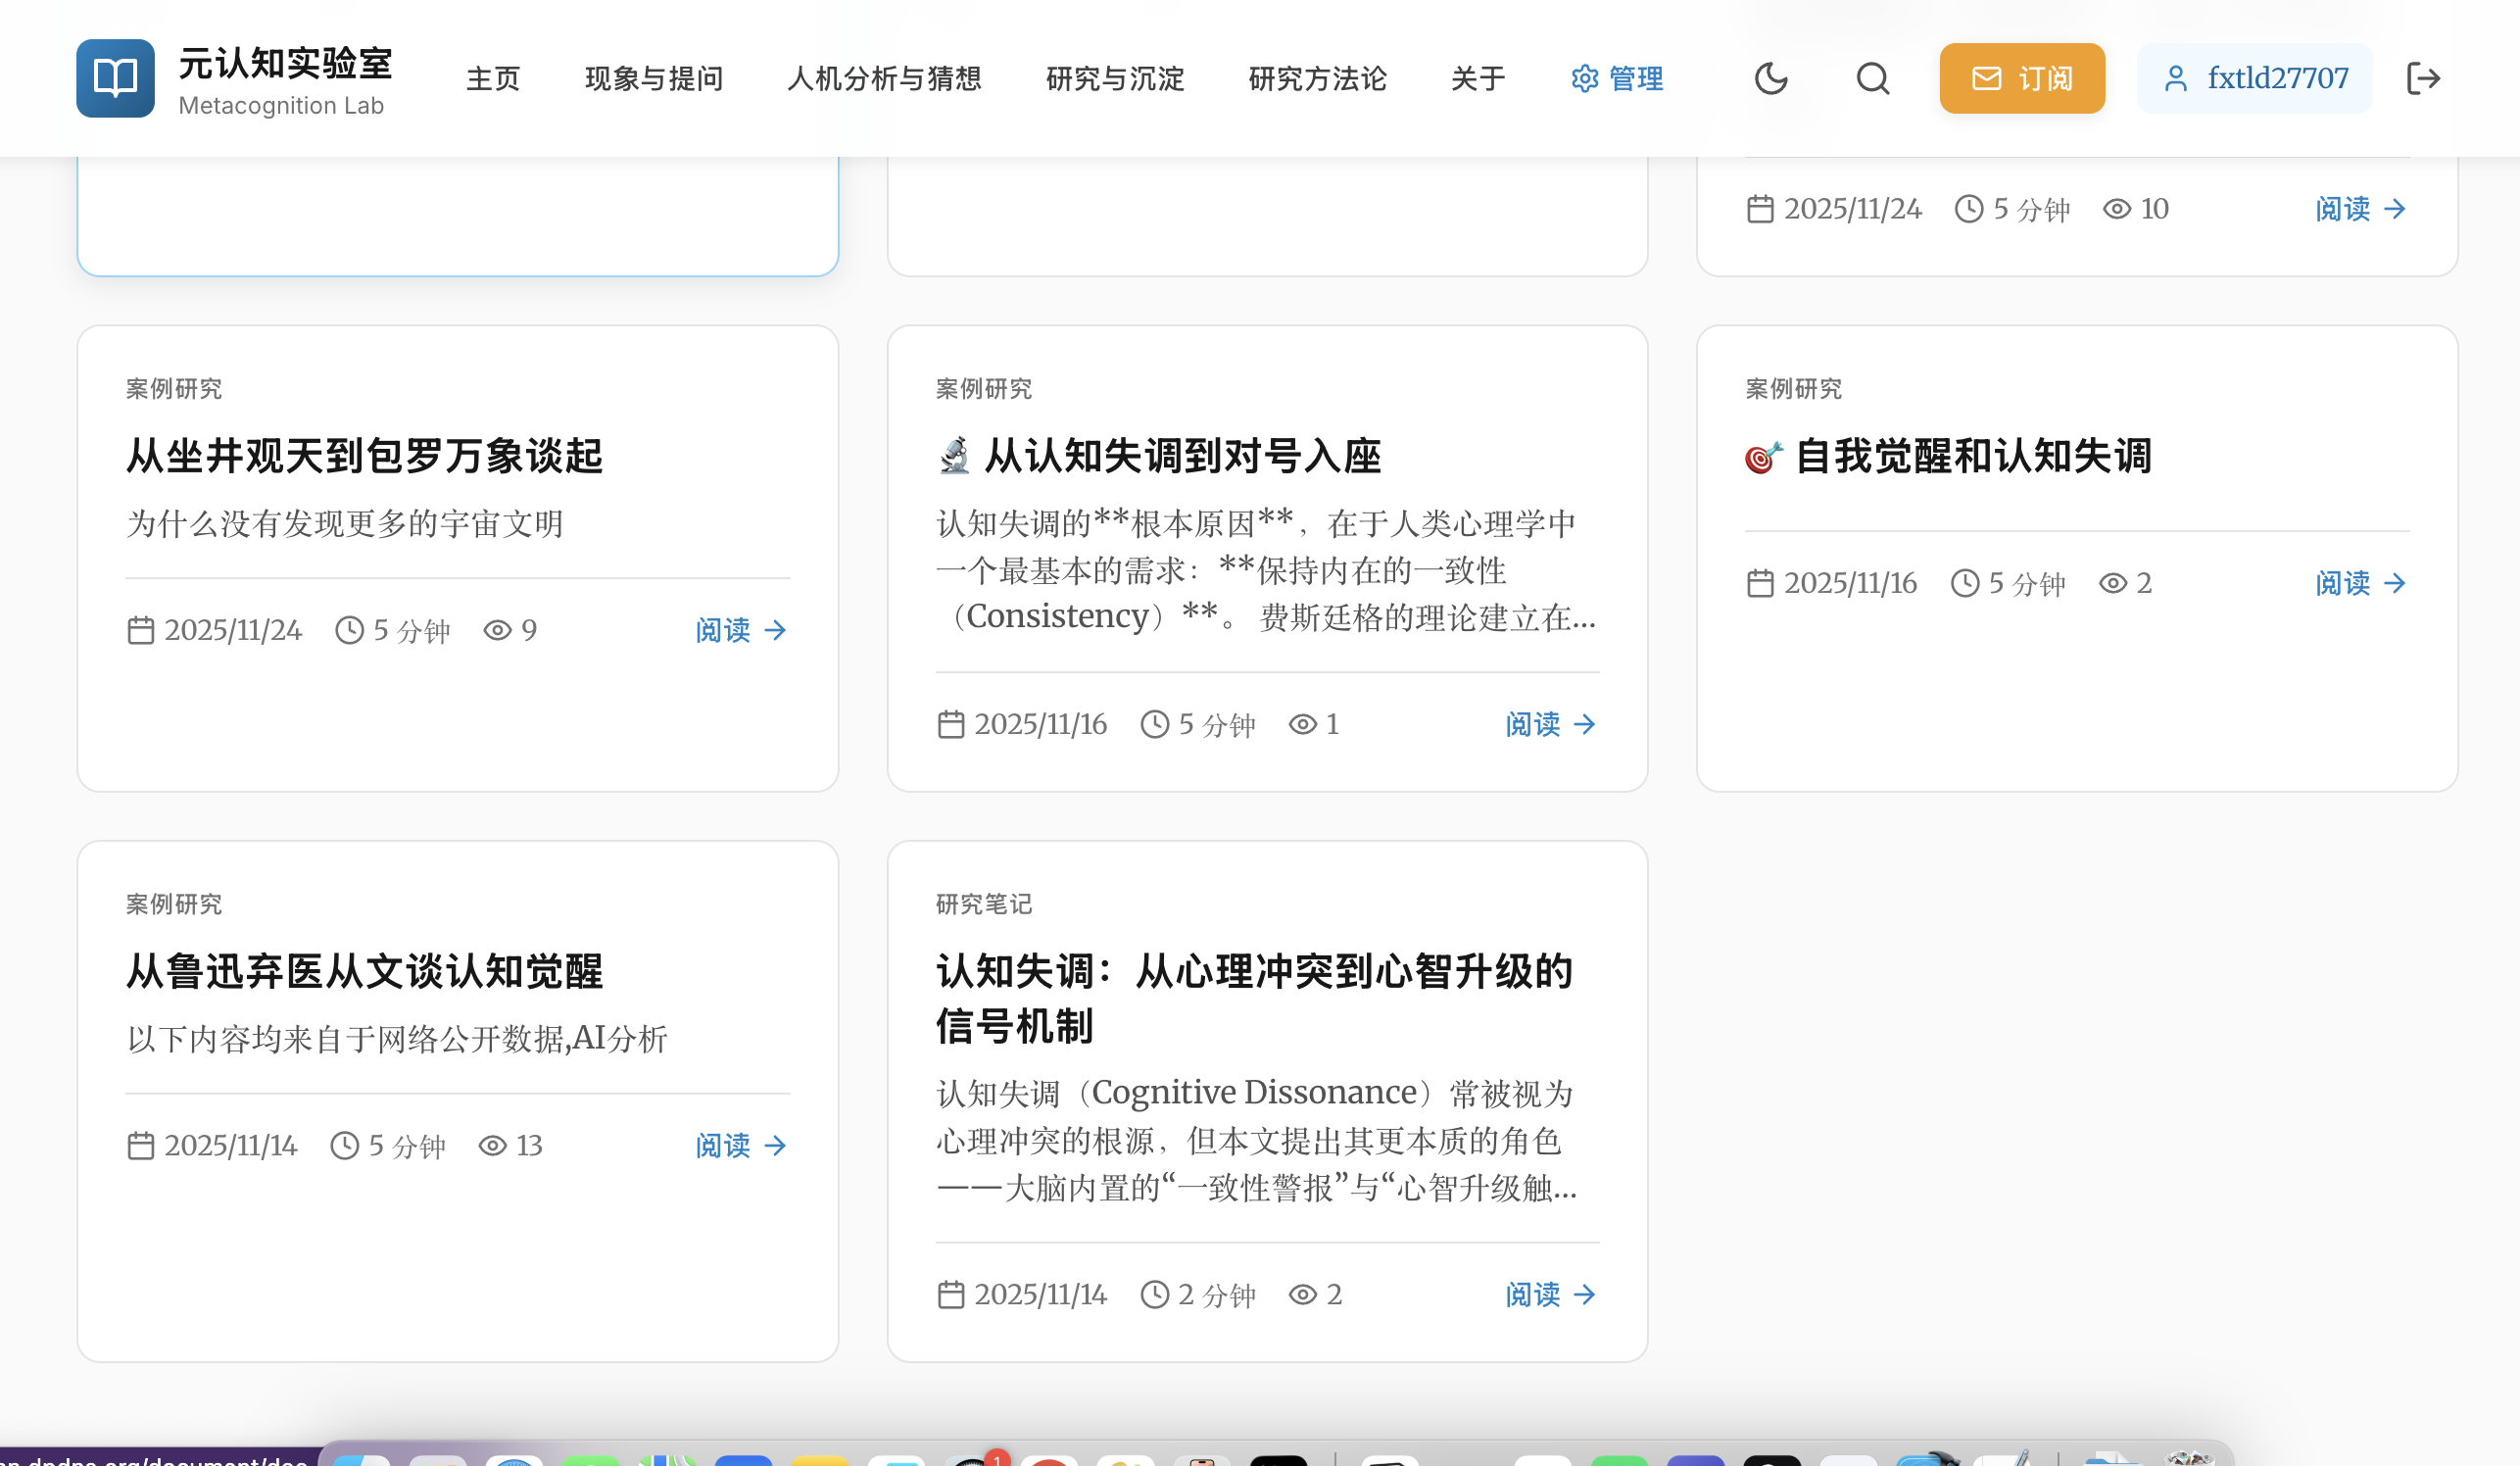Screen dimensions: 2520x1466
Task: Click the Metacognition Lab book logo
Action: coord(115,78)
